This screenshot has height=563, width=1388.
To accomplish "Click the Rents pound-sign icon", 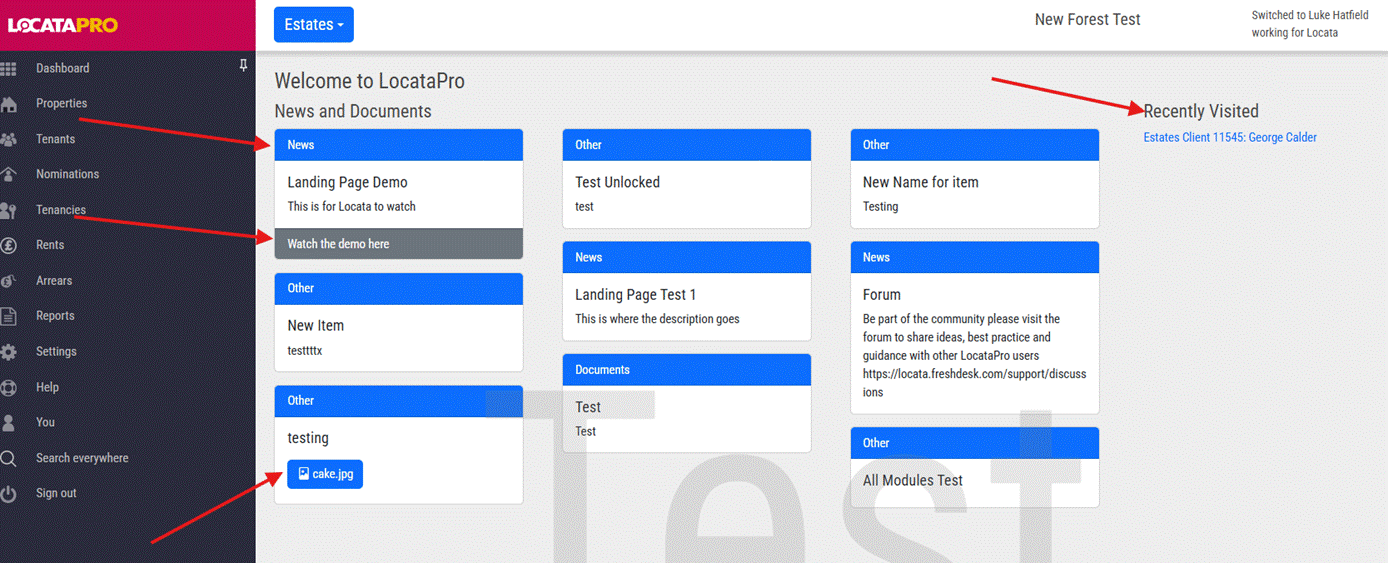I will tap(8, 246).
